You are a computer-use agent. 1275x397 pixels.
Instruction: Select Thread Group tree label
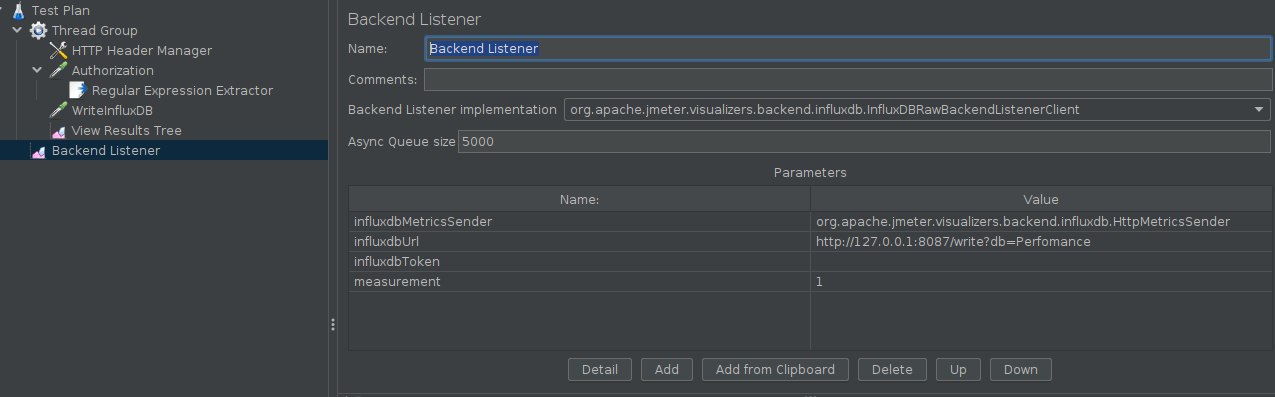95,30
